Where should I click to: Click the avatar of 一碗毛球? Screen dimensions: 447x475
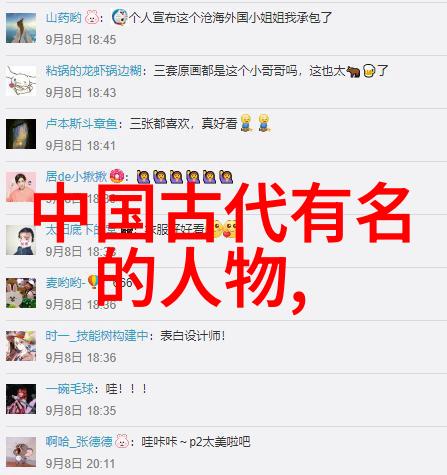pos(21,399)
